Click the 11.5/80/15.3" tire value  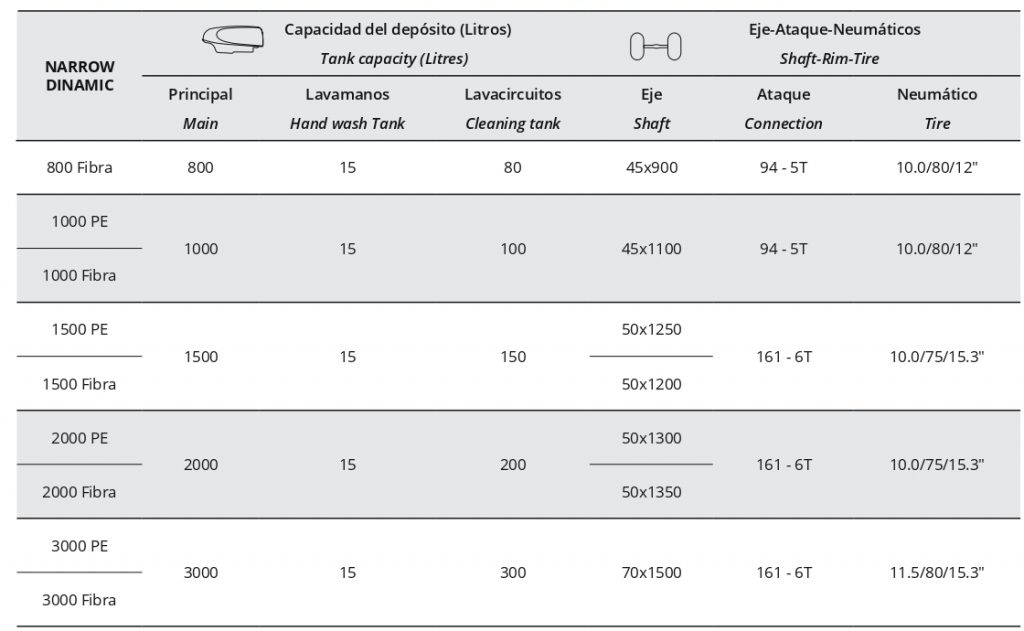(x=937, y=573)
